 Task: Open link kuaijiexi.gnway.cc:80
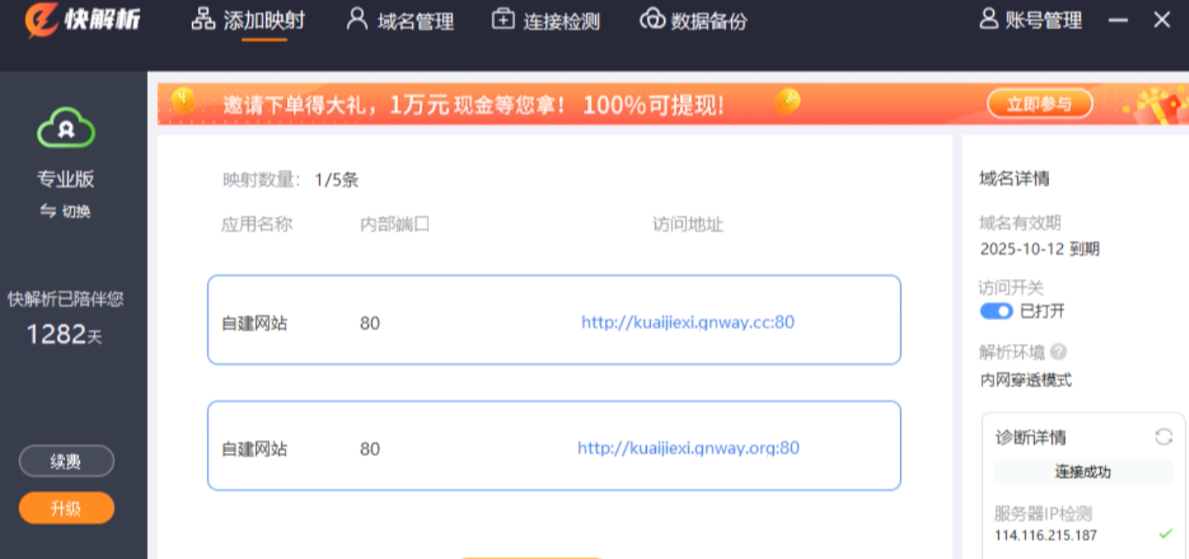tap(688, 322)
